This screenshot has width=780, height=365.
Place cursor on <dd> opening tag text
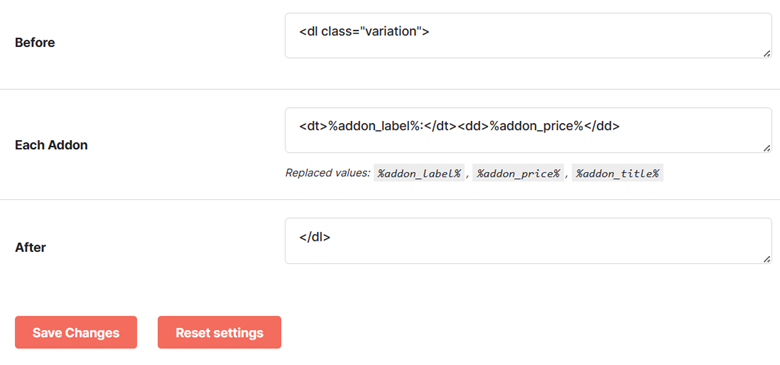point(473,127)
